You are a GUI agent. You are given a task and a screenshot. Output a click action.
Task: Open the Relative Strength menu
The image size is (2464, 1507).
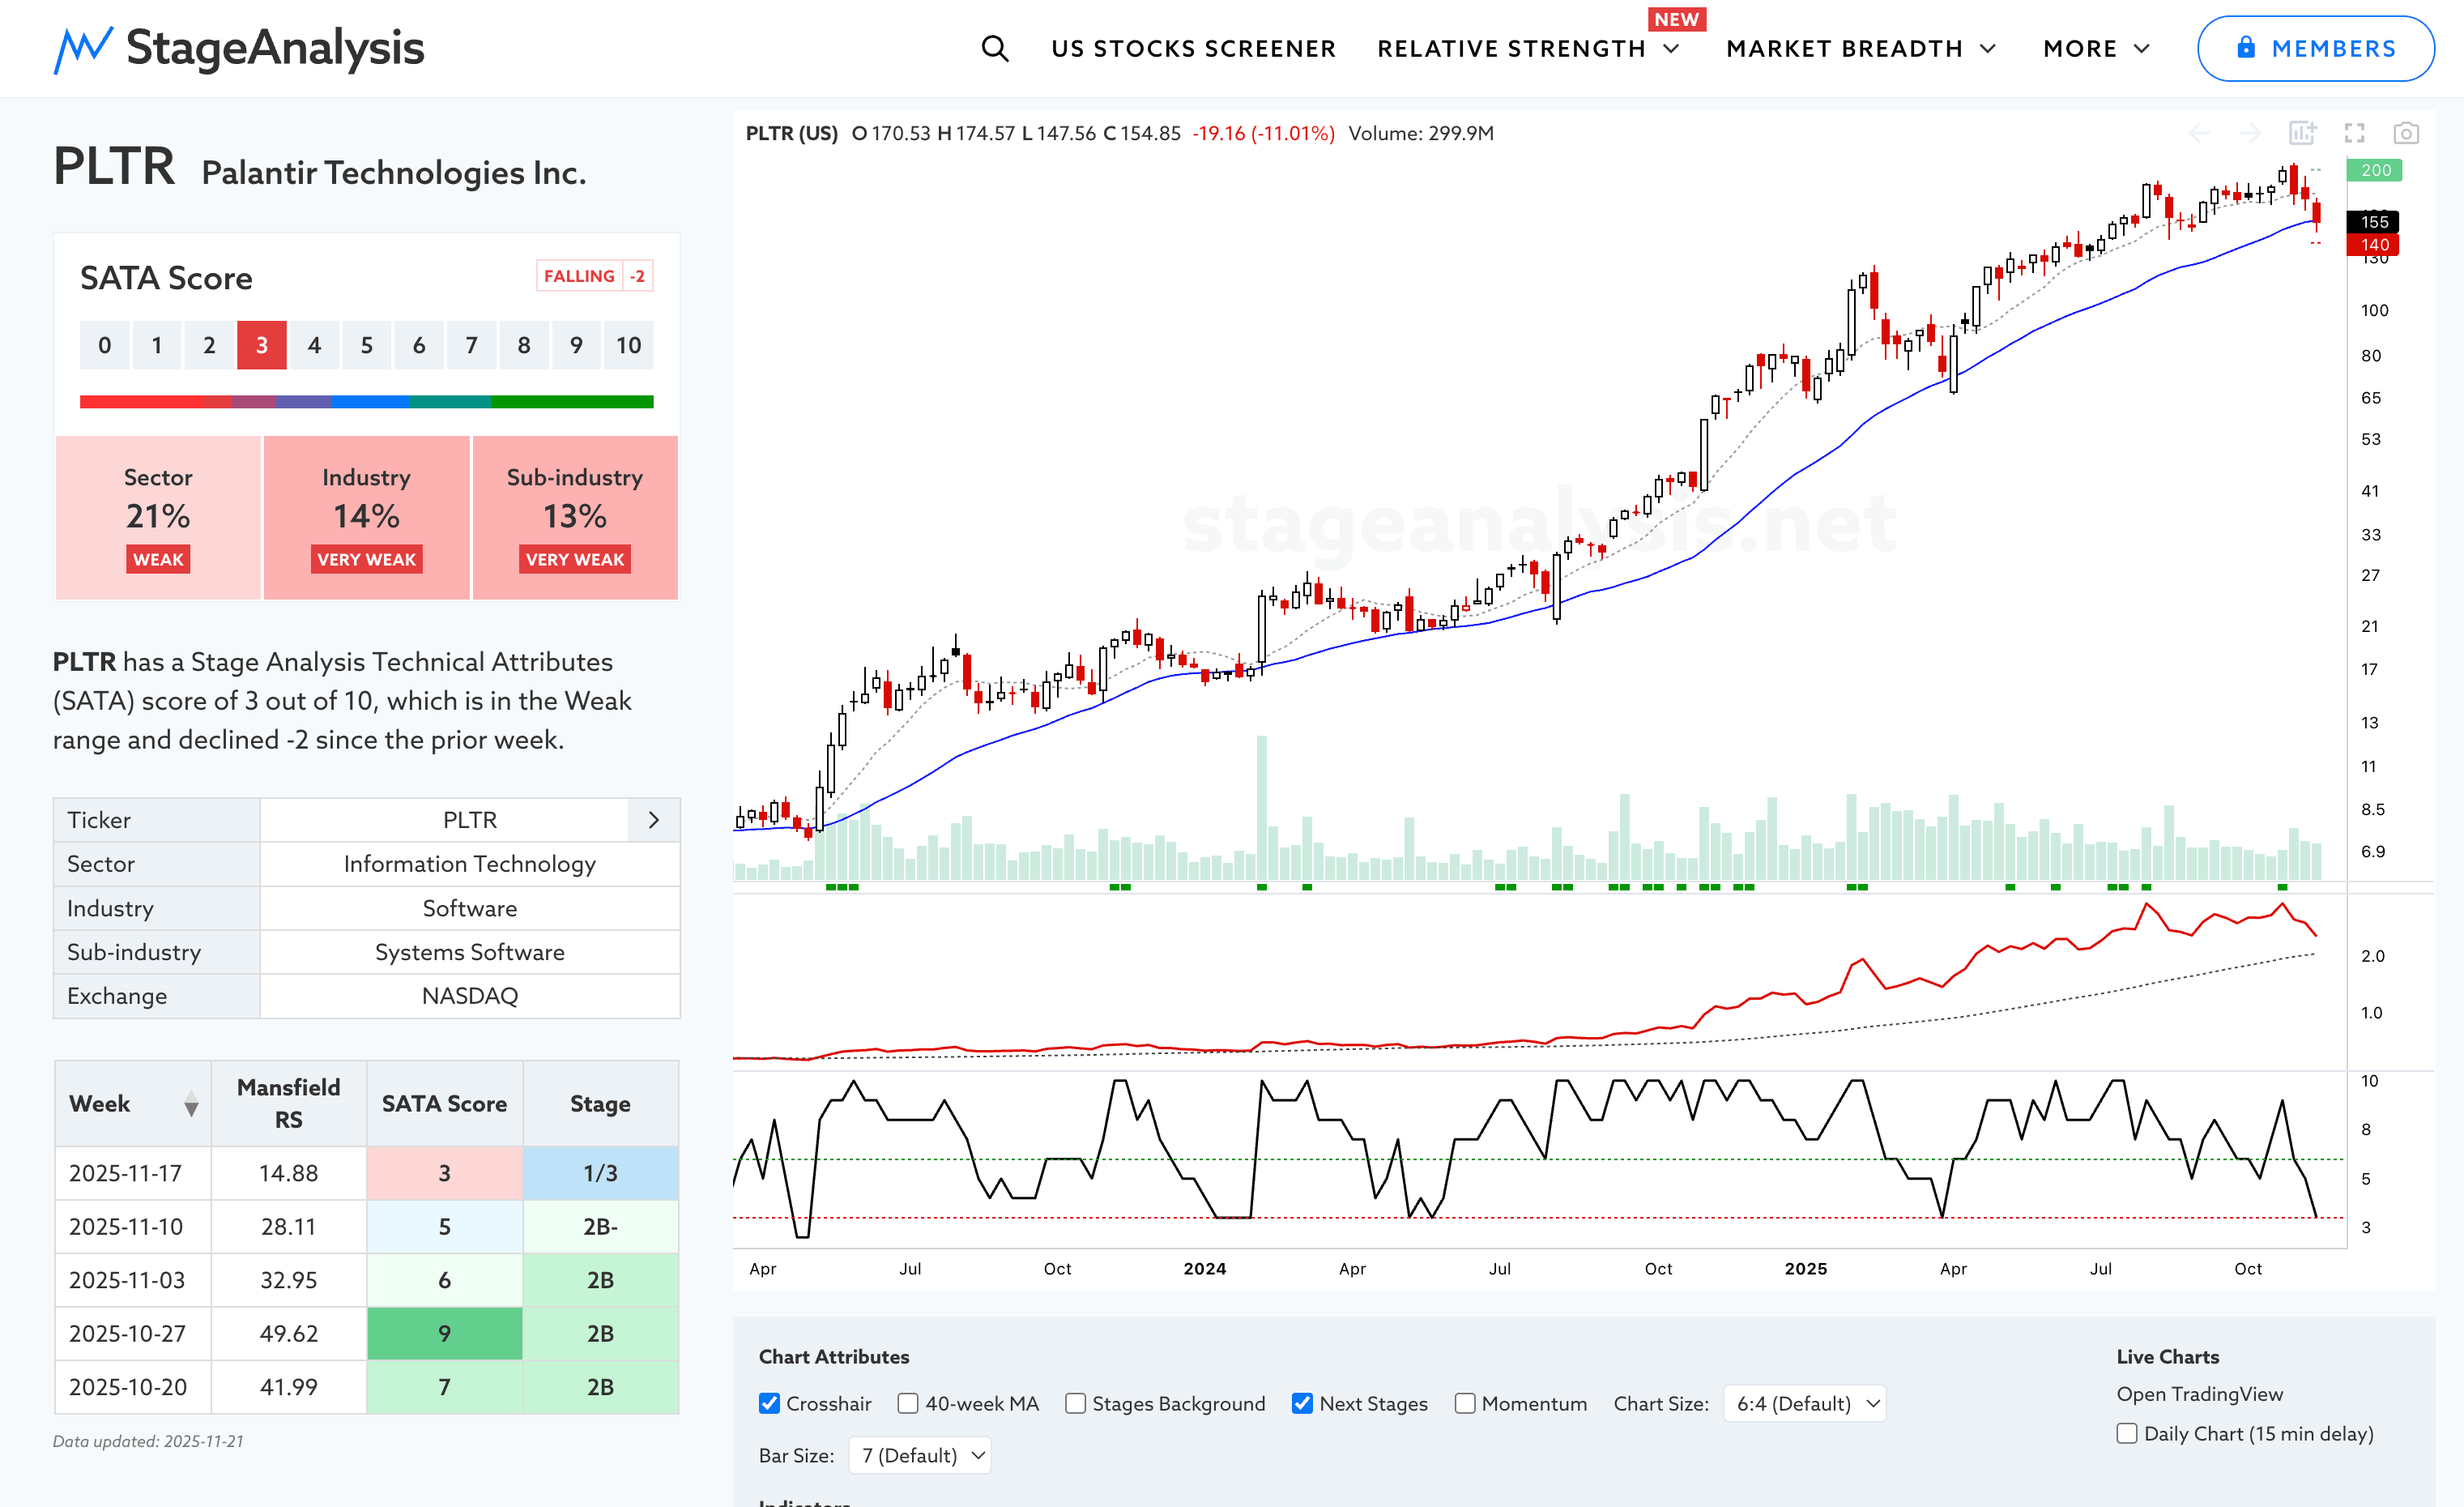pyautogui.click(x=1527, y=48)
